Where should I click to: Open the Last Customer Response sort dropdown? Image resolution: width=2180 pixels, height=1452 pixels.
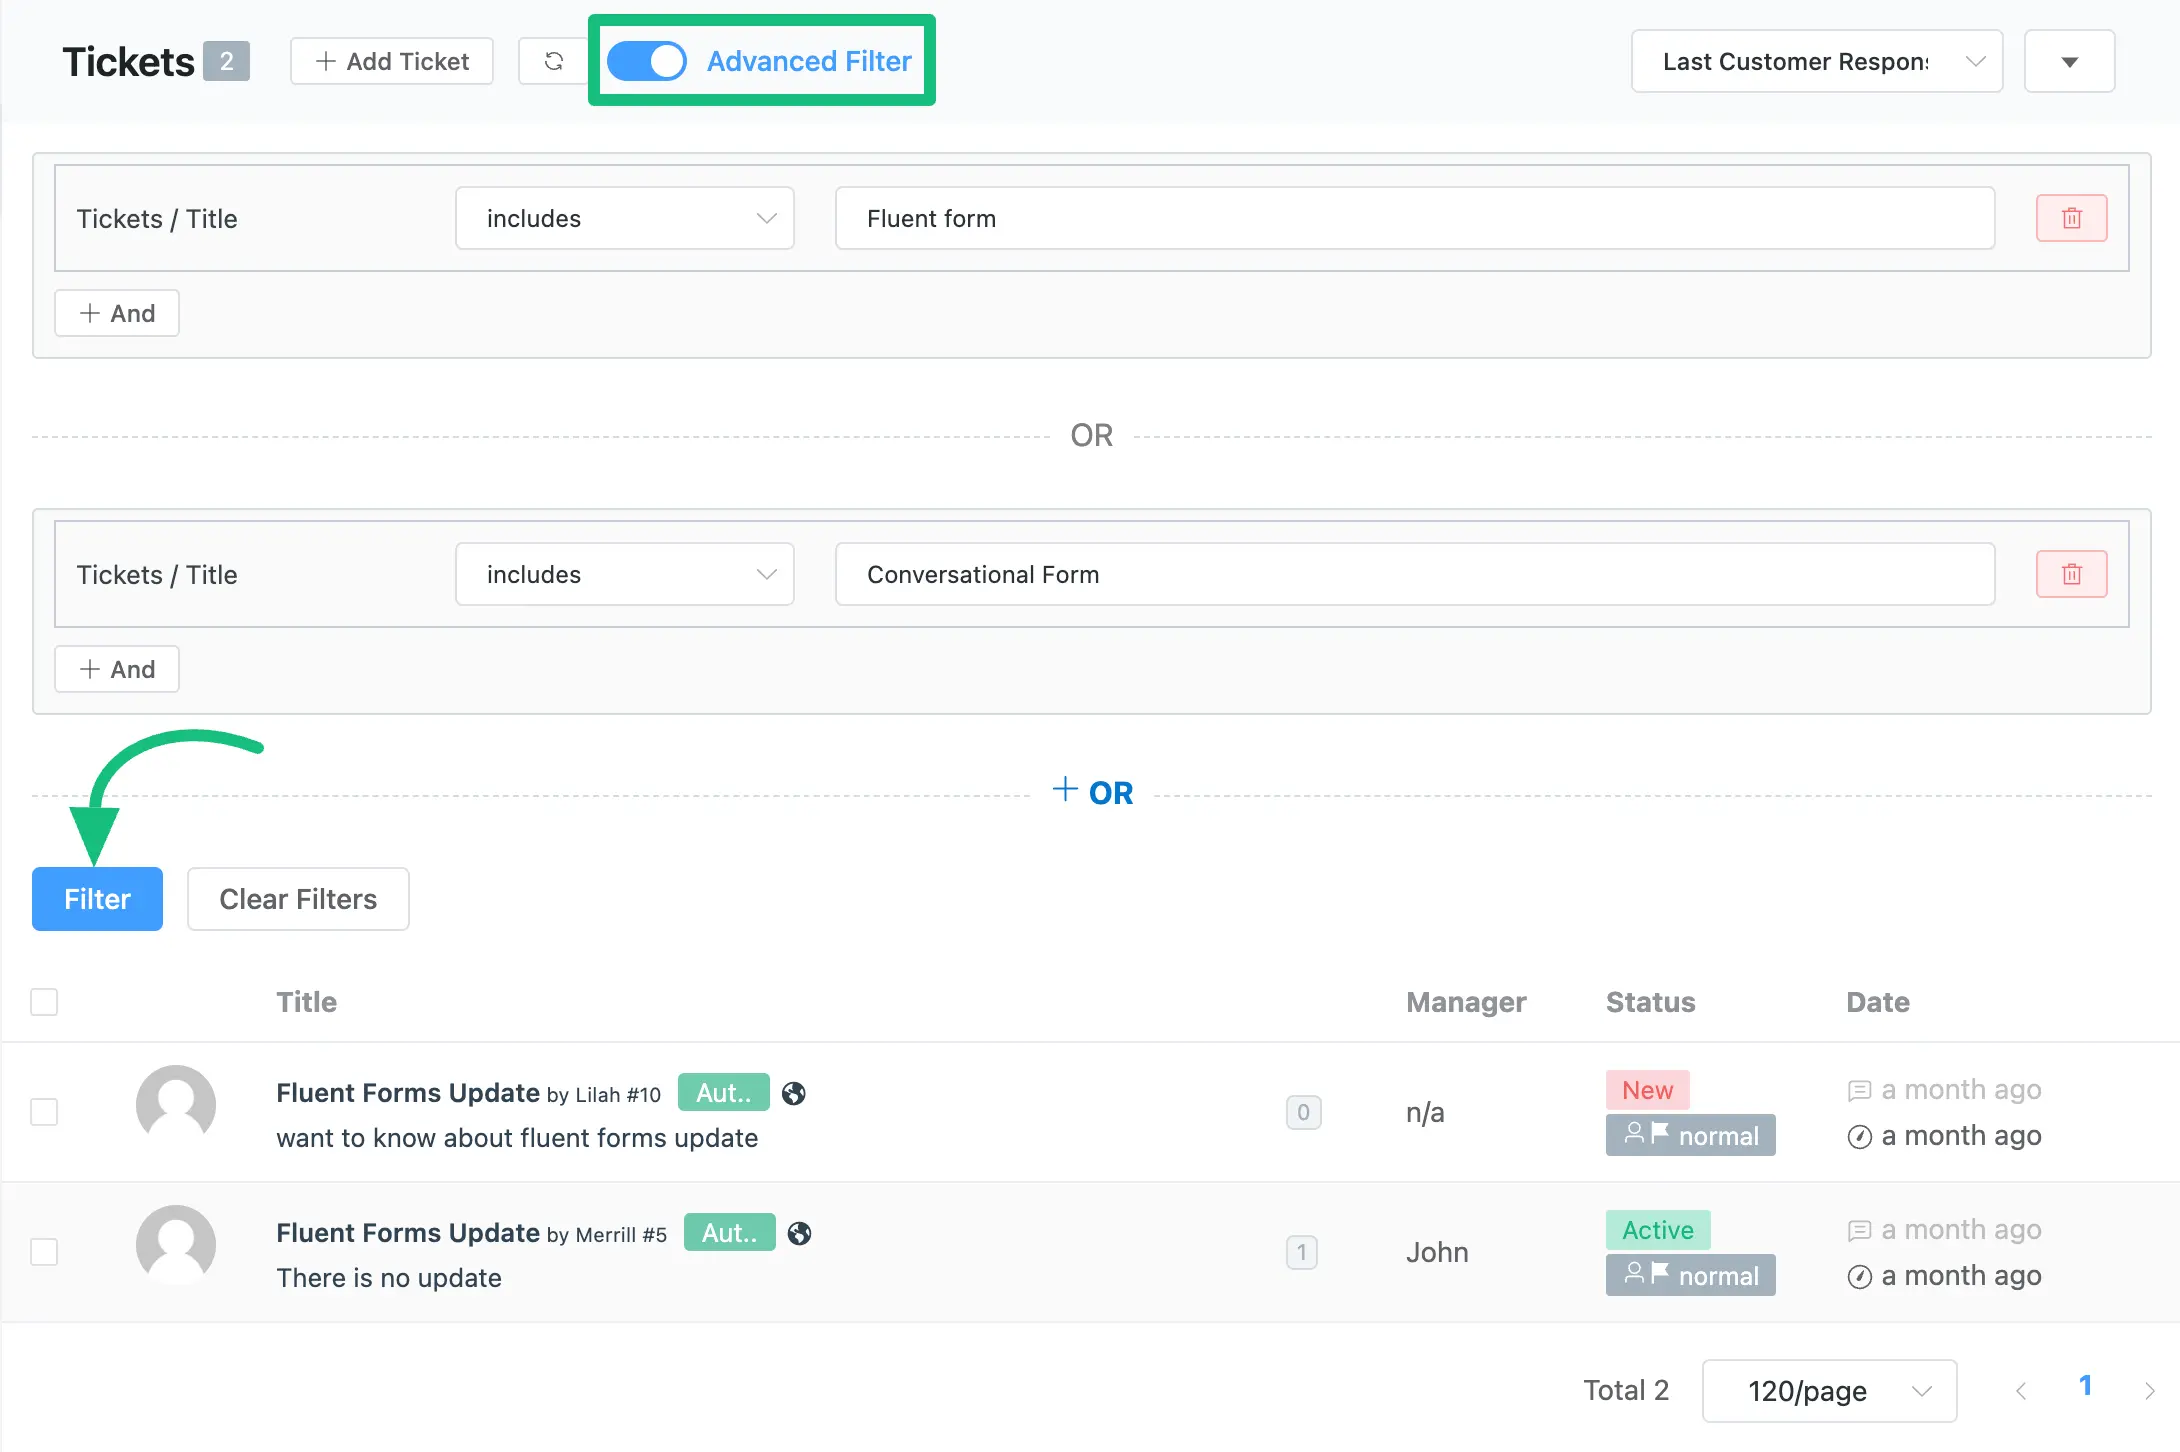coord(1817,61)
